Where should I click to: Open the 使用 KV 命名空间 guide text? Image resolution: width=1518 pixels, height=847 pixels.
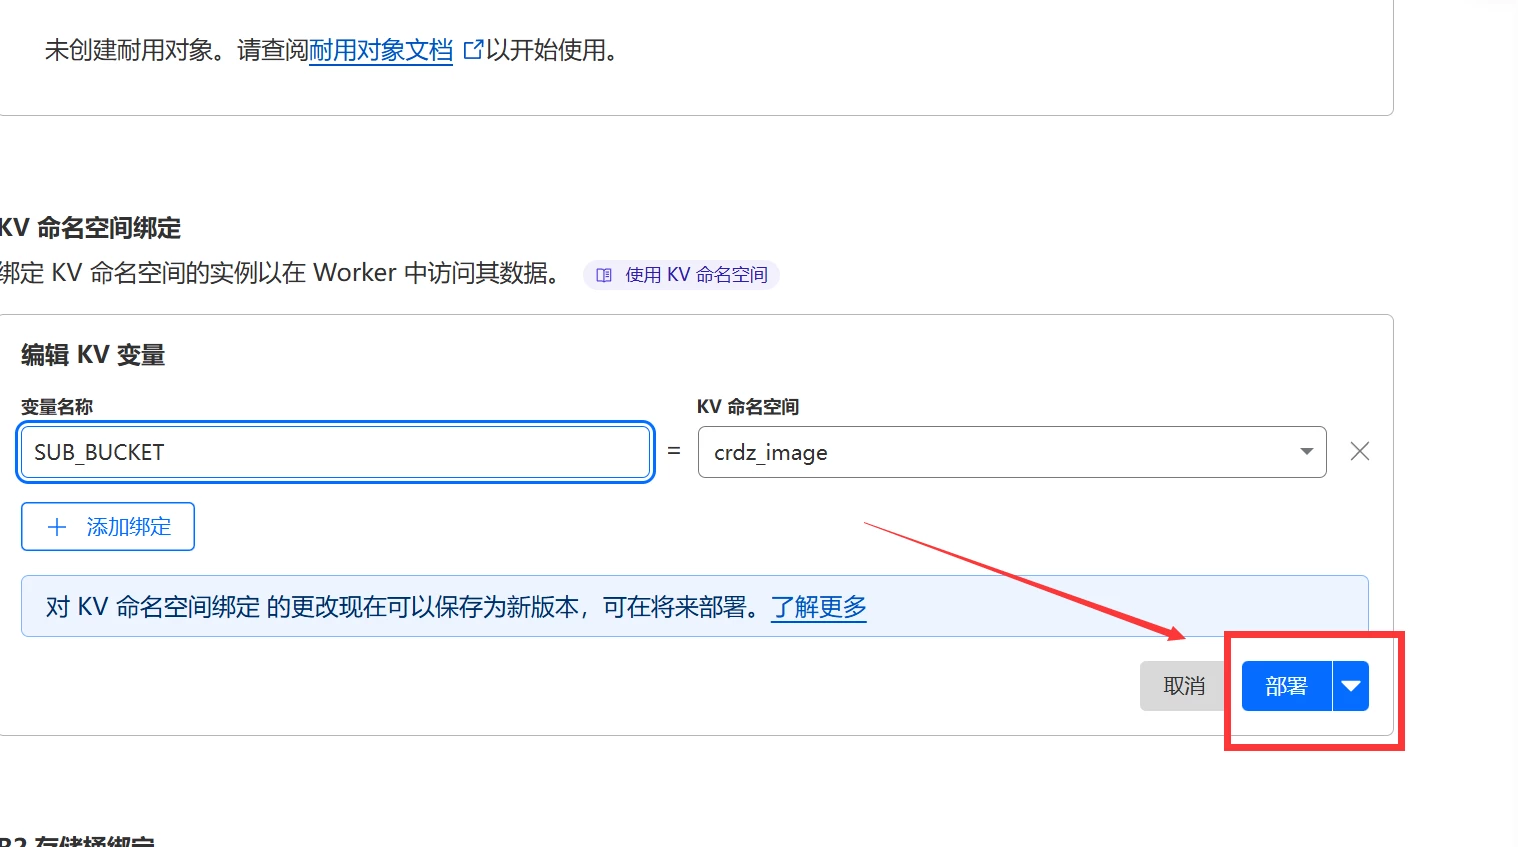pos(696,275)
